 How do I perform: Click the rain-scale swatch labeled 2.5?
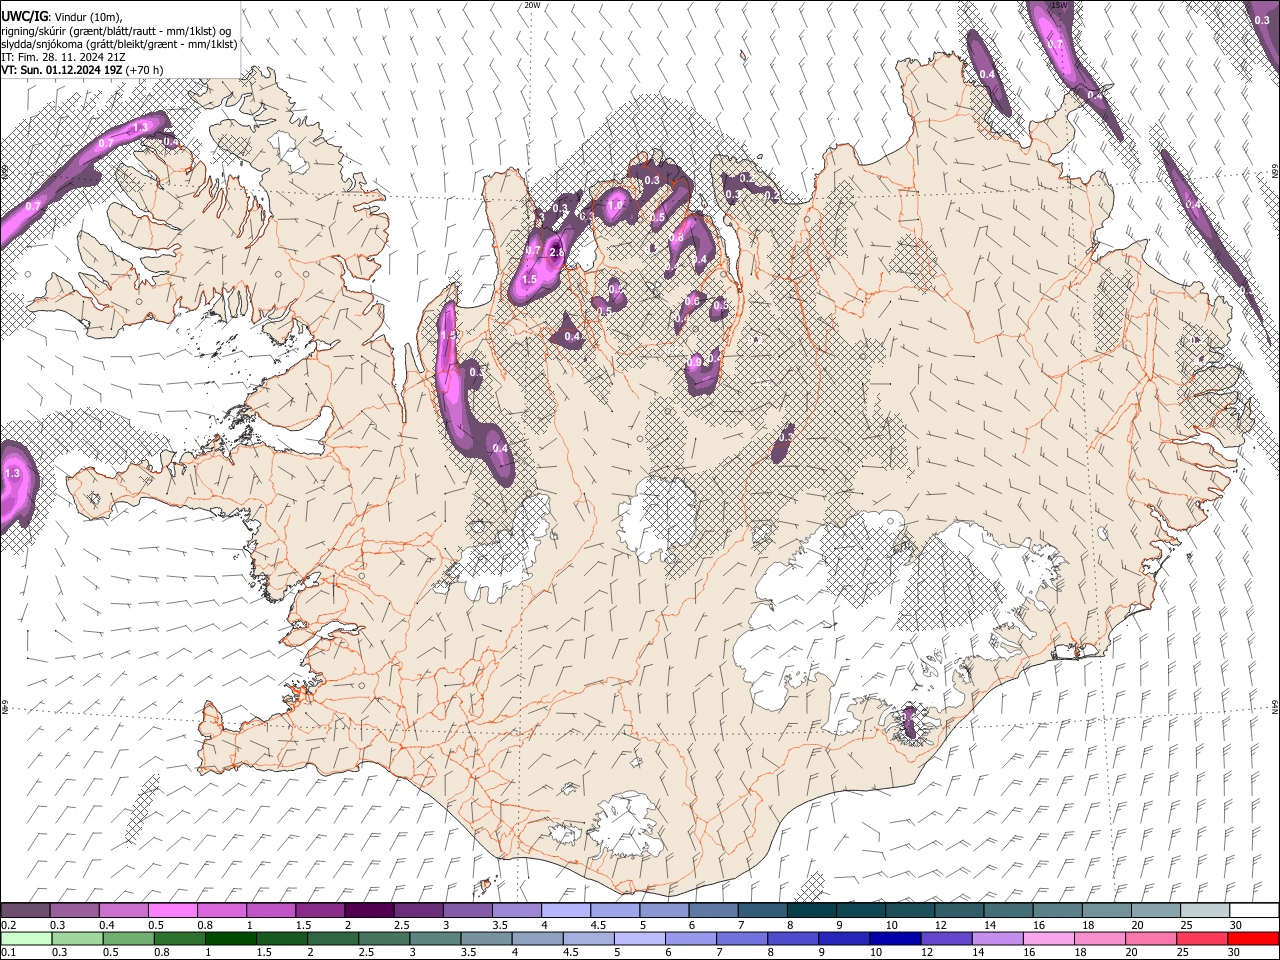point(384,938)
